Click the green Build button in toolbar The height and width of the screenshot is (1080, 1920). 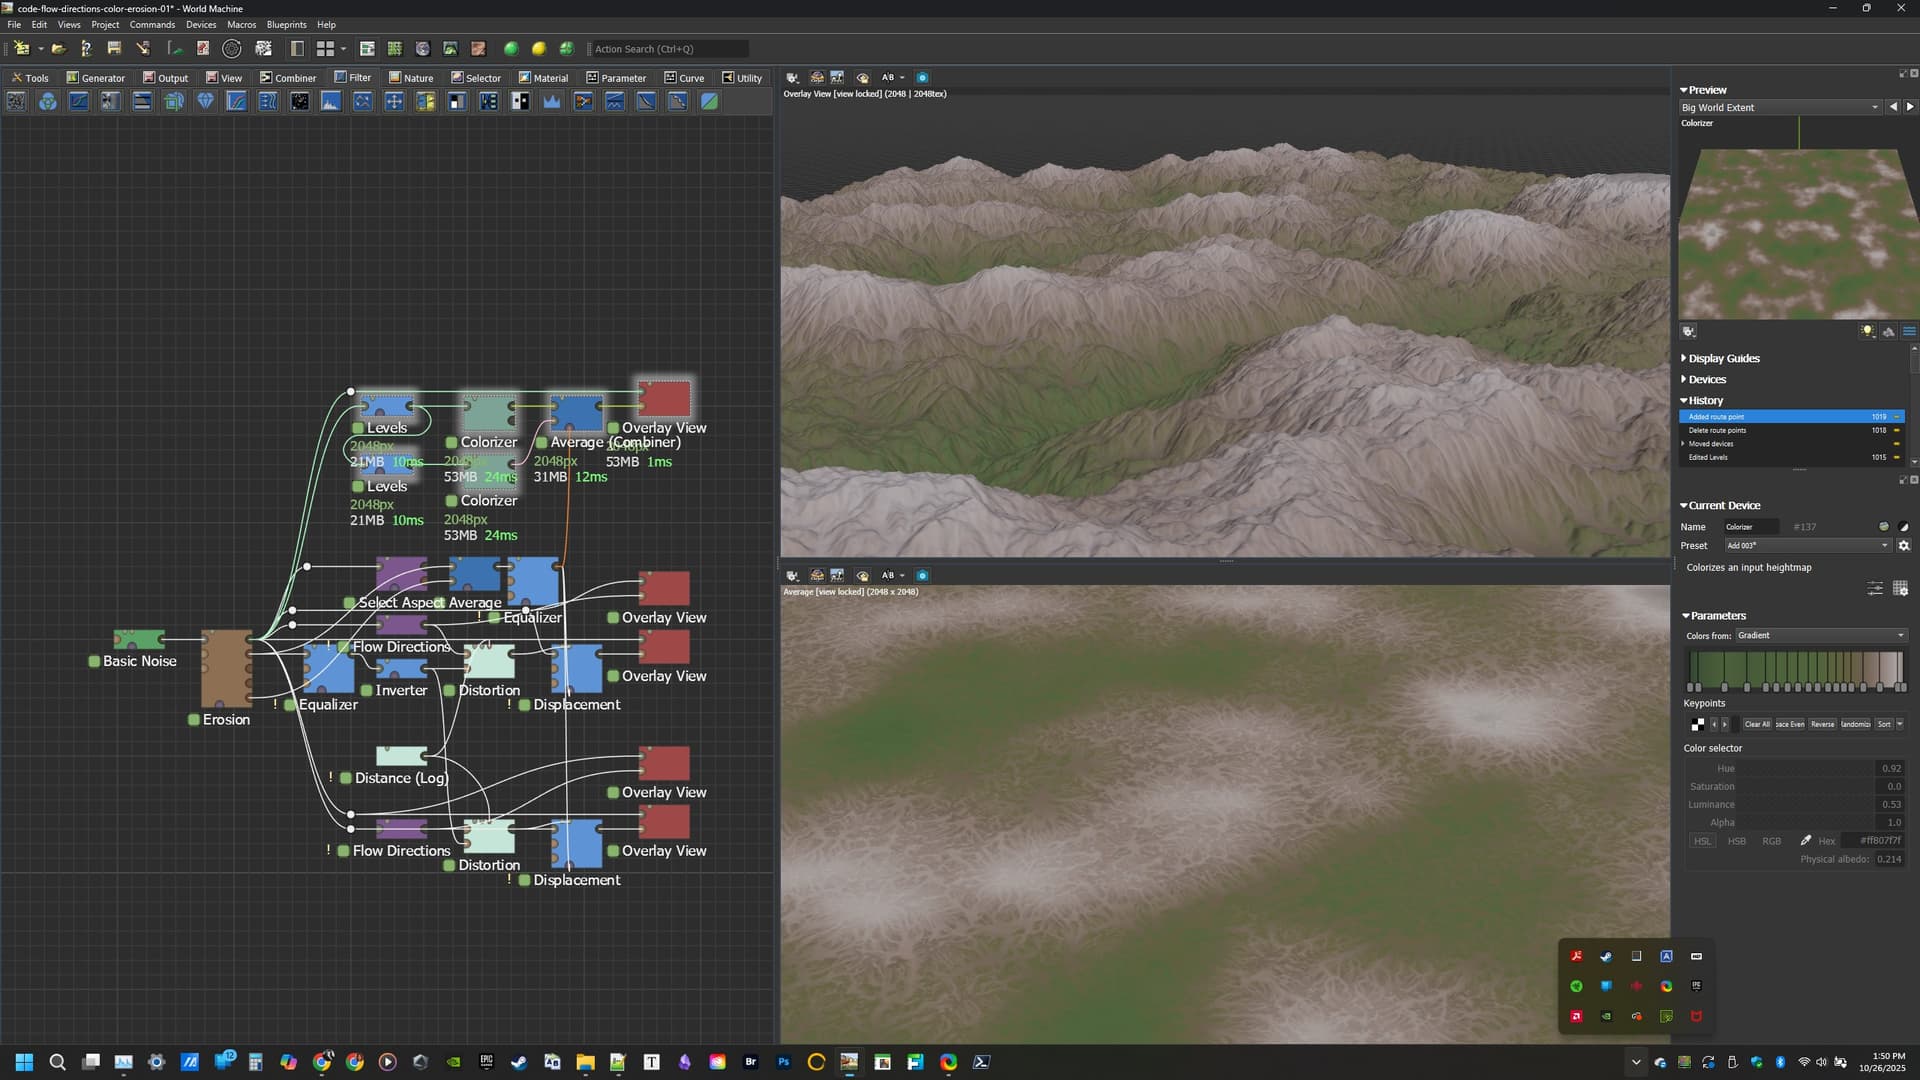pyautogui.click(x=511, y=48)
